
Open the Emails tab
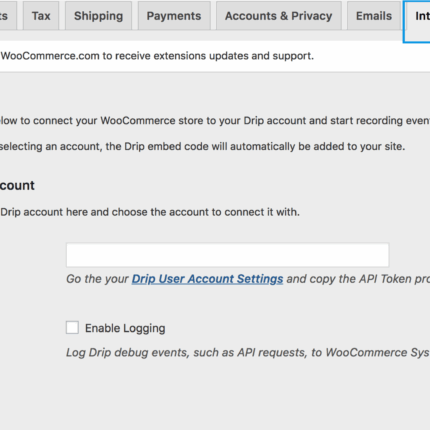click(x=374, y=16)
